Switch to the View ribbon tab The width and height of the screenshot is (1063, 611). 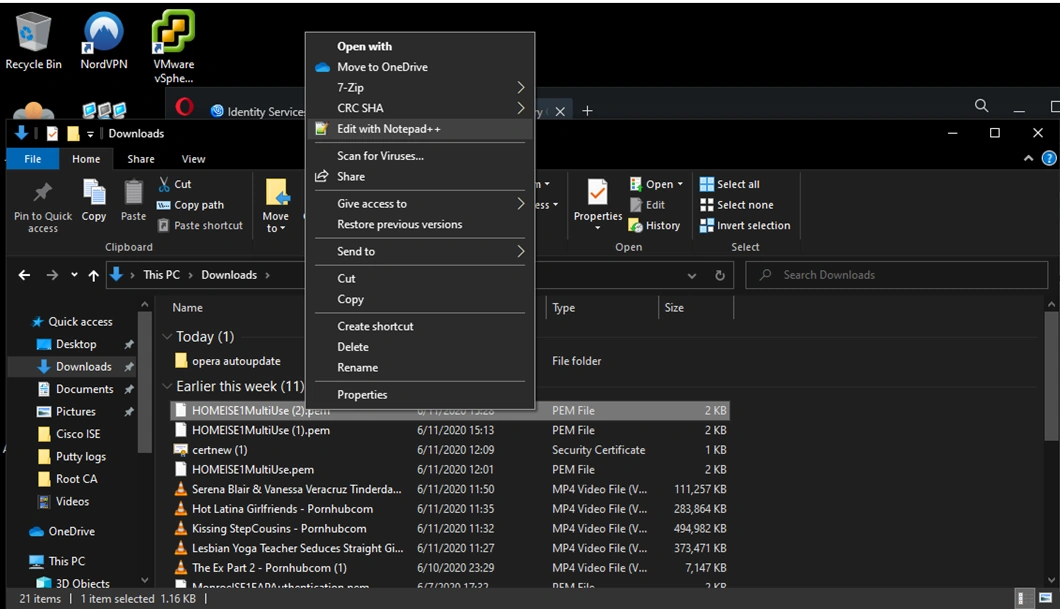(193, 159)
